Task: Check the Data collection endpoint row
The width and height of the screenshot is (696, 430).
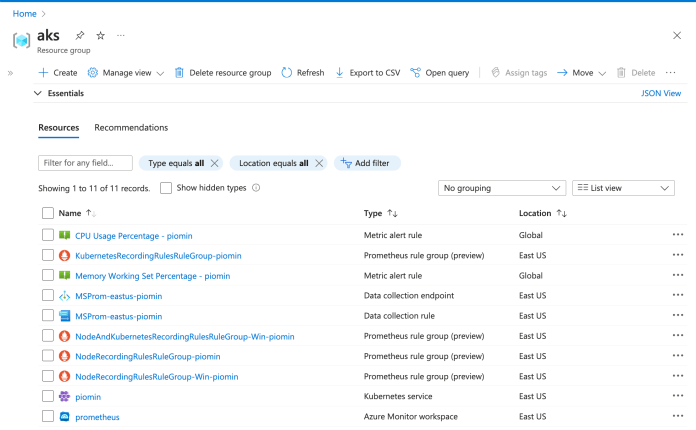Action: click(48, 295)
